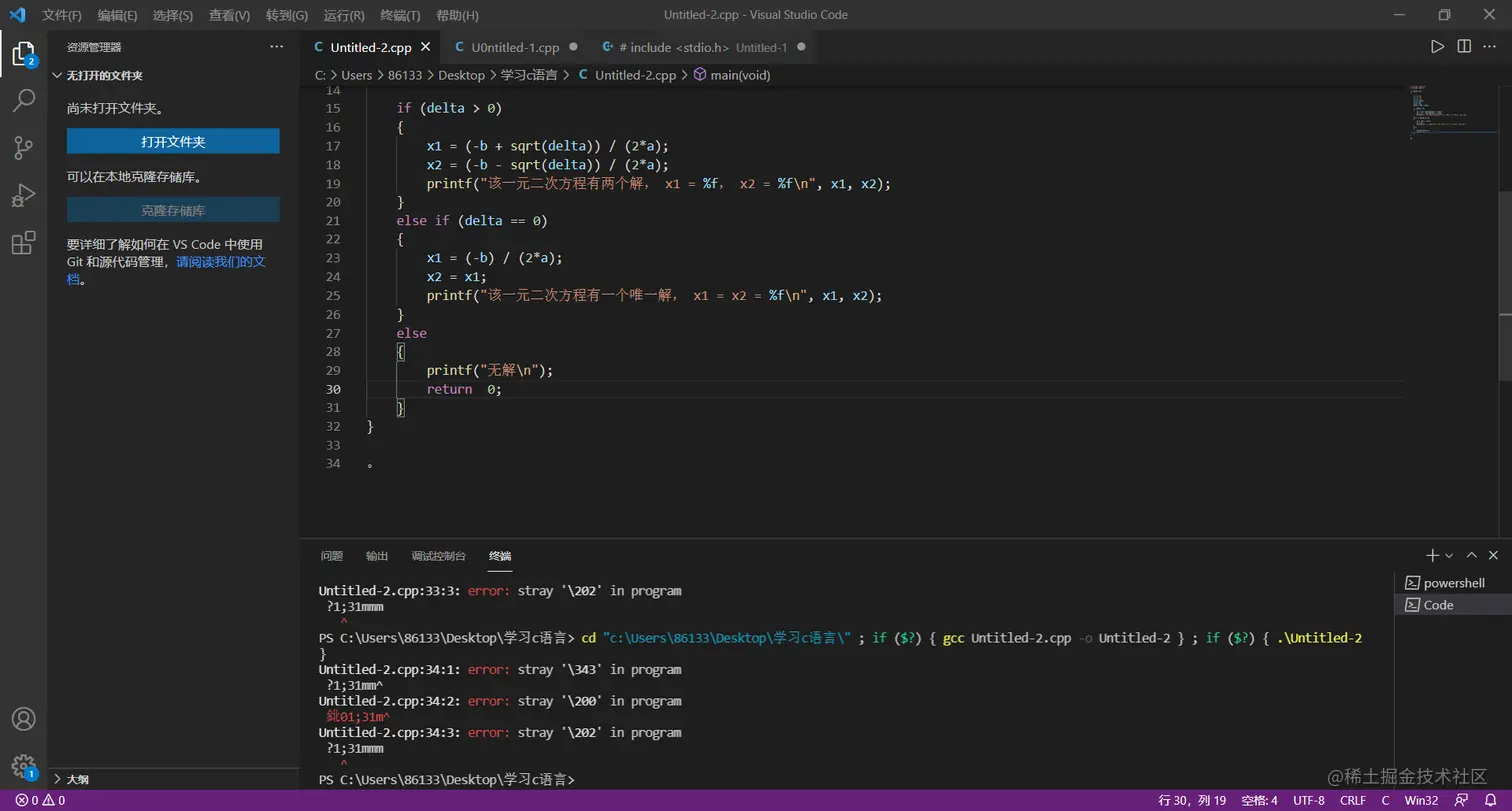The image size is (1512, 811).
Task: Switch to the U0ntitled-1.cpp tab
Action: [x=514, y=47]
